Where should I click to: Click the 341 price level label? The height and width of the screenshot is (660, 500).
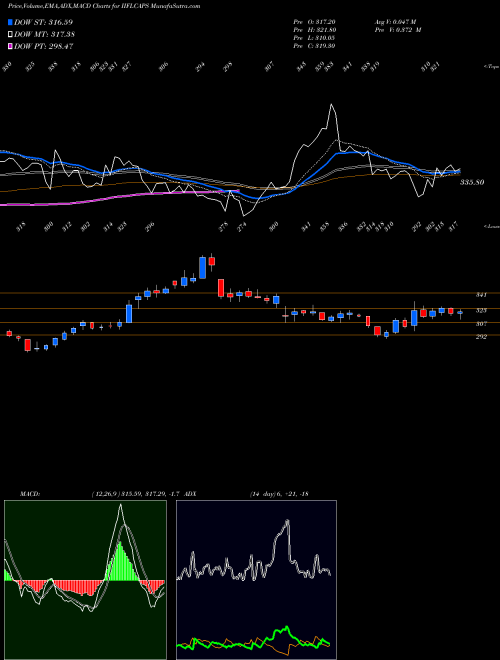click(x=481, y=295)
